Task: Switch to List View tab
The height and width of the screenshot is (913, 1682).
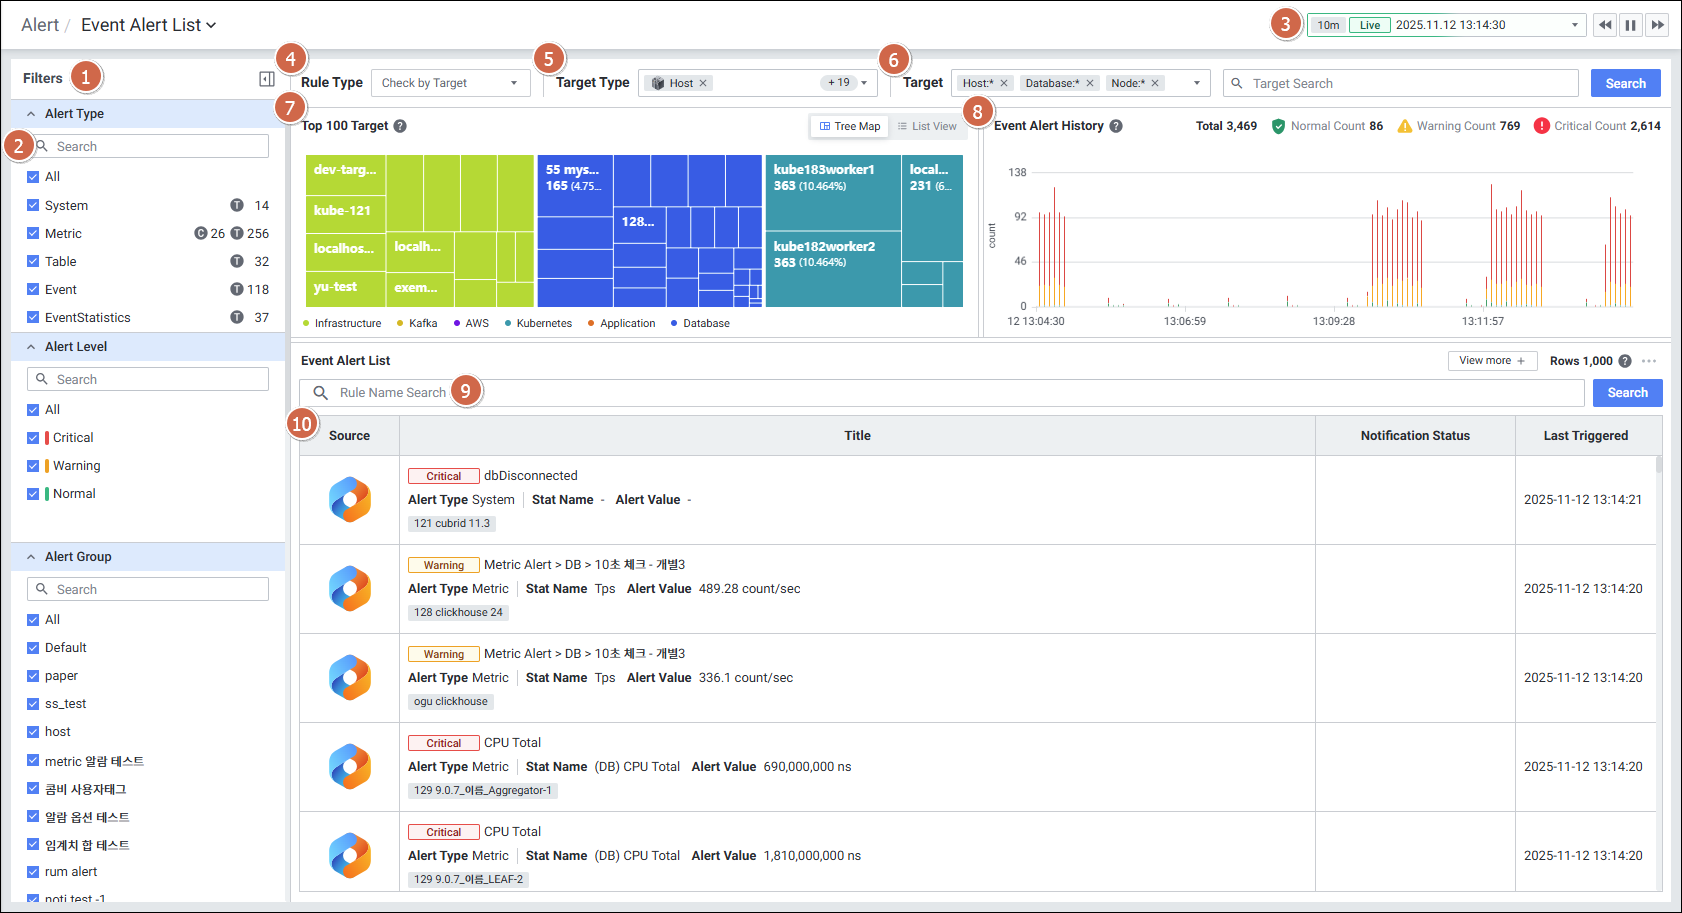Action: (x=927, y=126)
